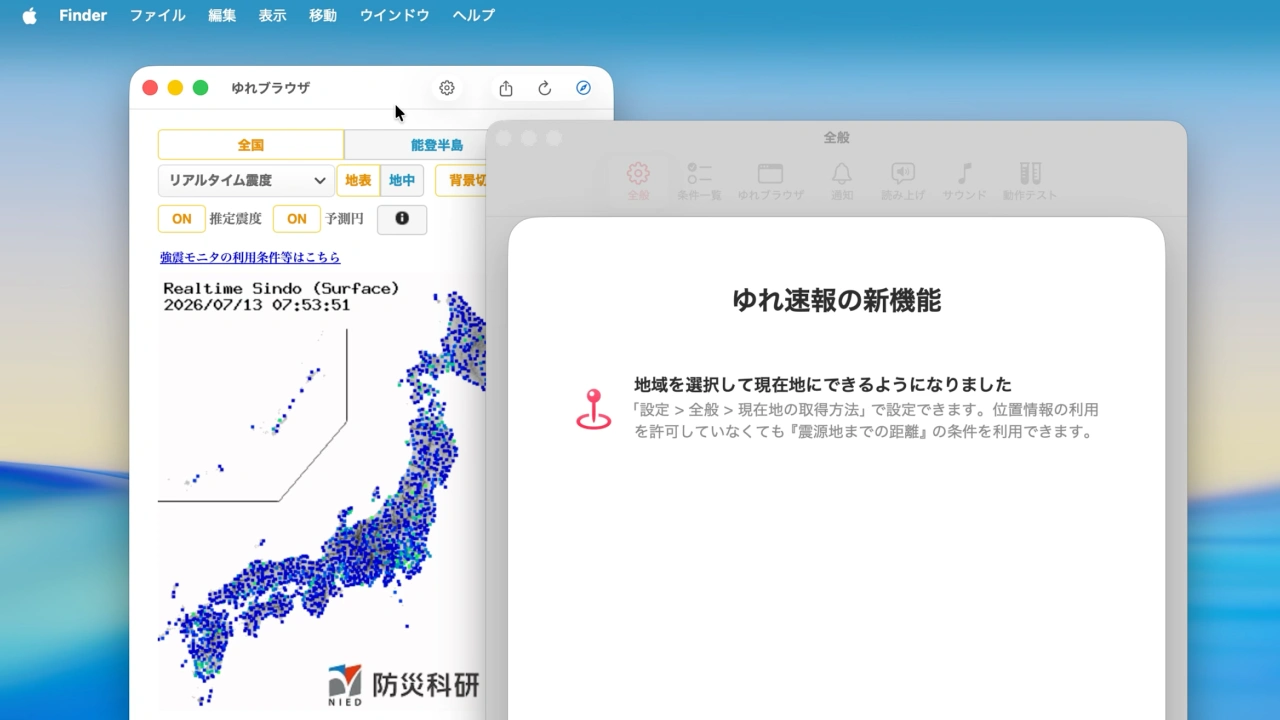This screenshot has height=720, width=1280.
Task: Click the realtime seismic intensity map
Action: pos(322,490)
